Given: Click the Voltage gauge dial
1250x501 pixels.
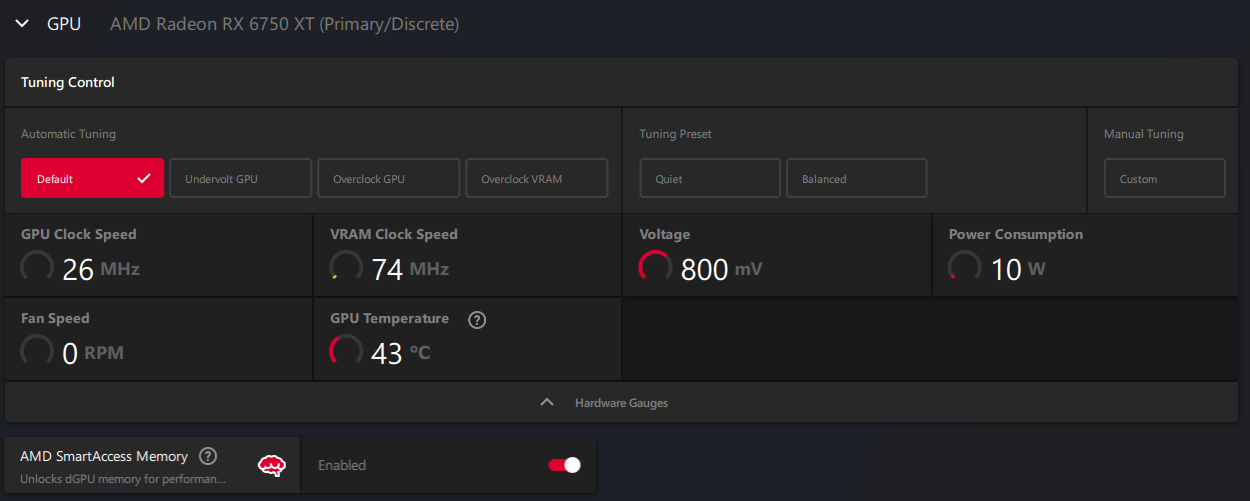Looking at the screenshot, I should pyautogui.click(x=656, y=266).
